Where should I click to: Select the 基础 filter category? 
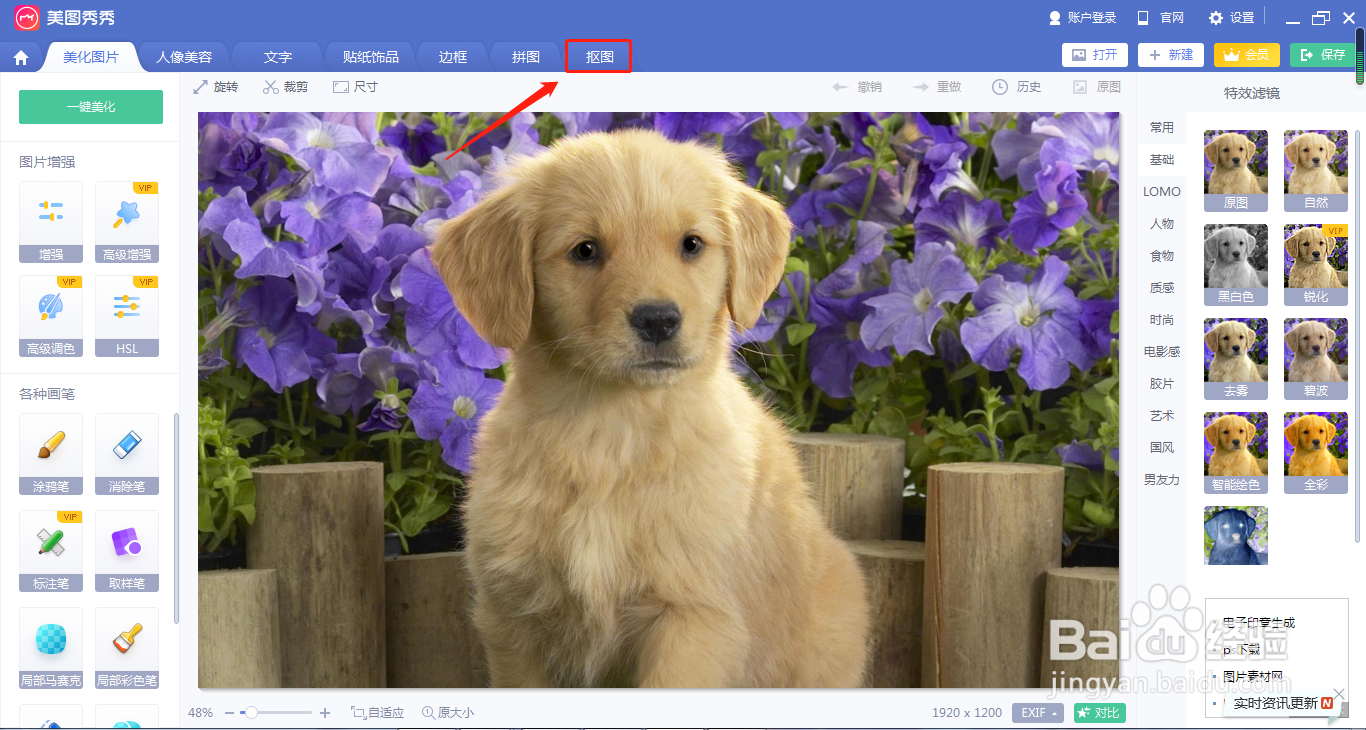(1162, 160)
